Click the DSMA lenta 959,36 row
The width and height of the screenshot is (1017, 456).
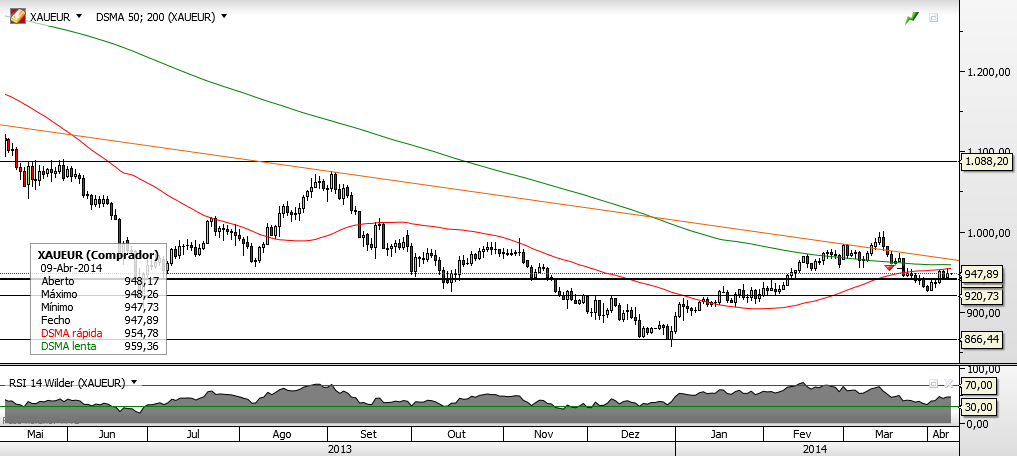[99, 346]
